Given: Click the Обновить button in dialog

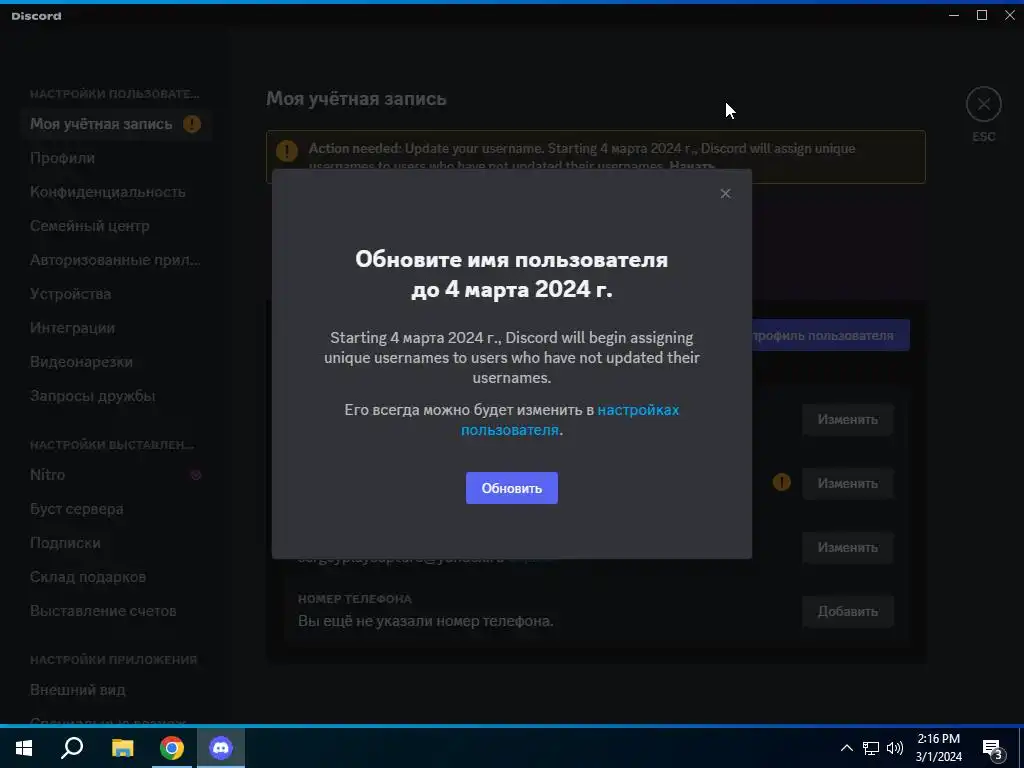Looking at the screenshot, I should pyautogui.click(x=511, y=488).
